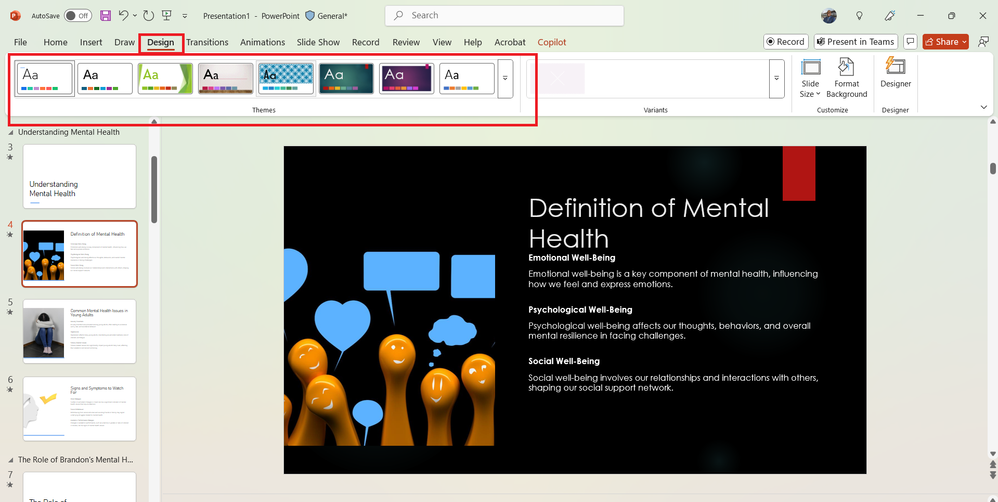Viewport: 998px width, 502px height.
Task: Select slide 3 thumbnail Understanding Mental Health
Action: point(80,176)
